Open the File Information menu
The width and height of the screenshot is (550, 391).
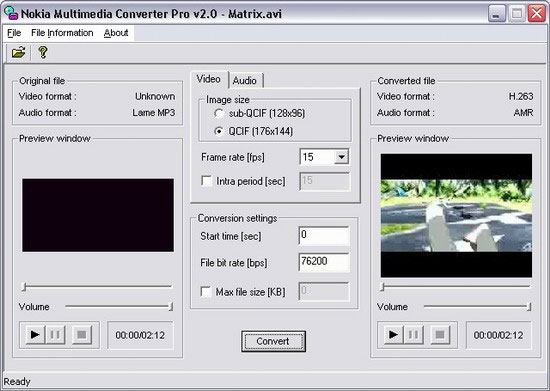point(62,33)
